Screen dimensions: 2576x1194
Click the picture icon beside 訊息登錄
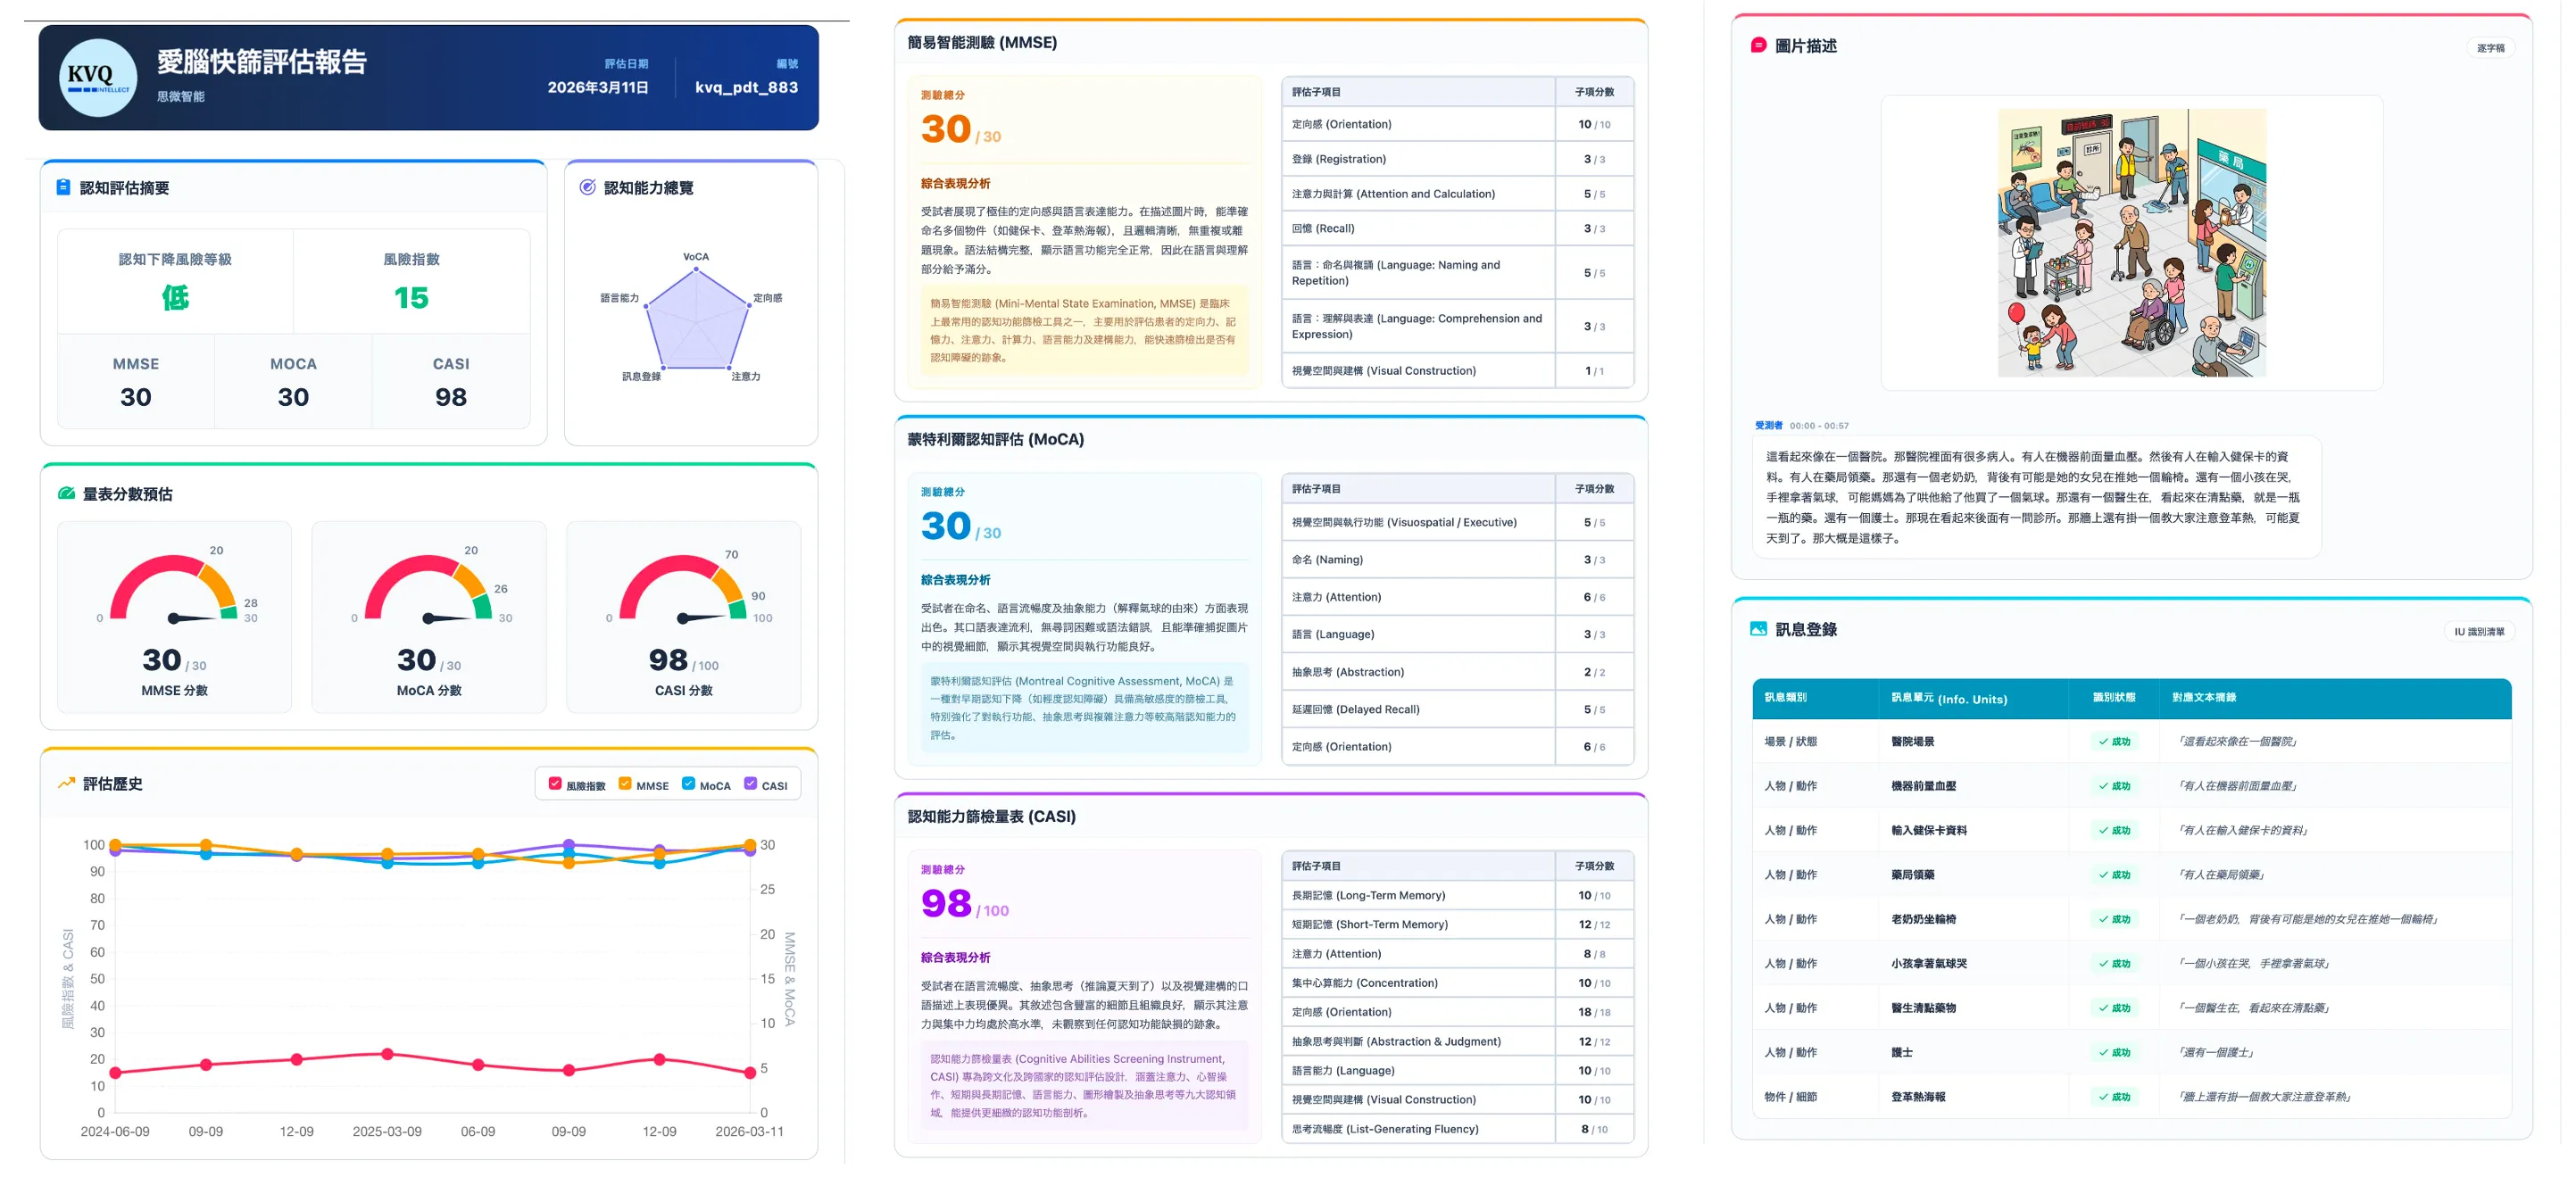click(1759, 629)
